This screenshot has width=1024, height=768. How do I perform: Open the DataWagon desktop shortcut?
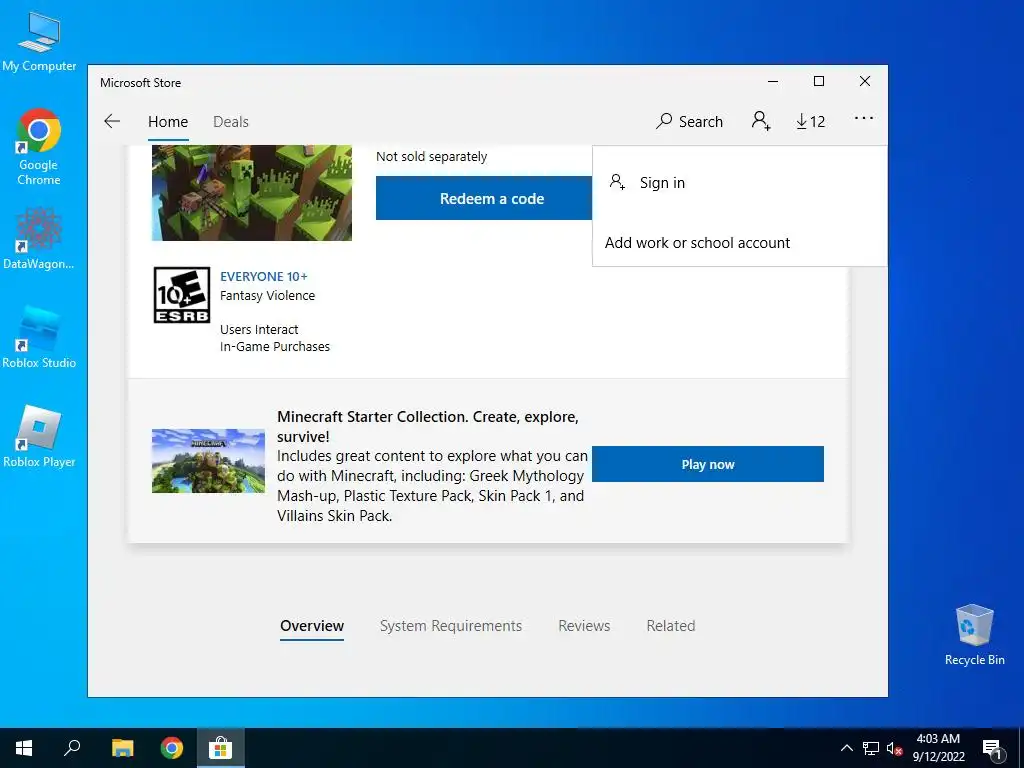coord(39,238)
